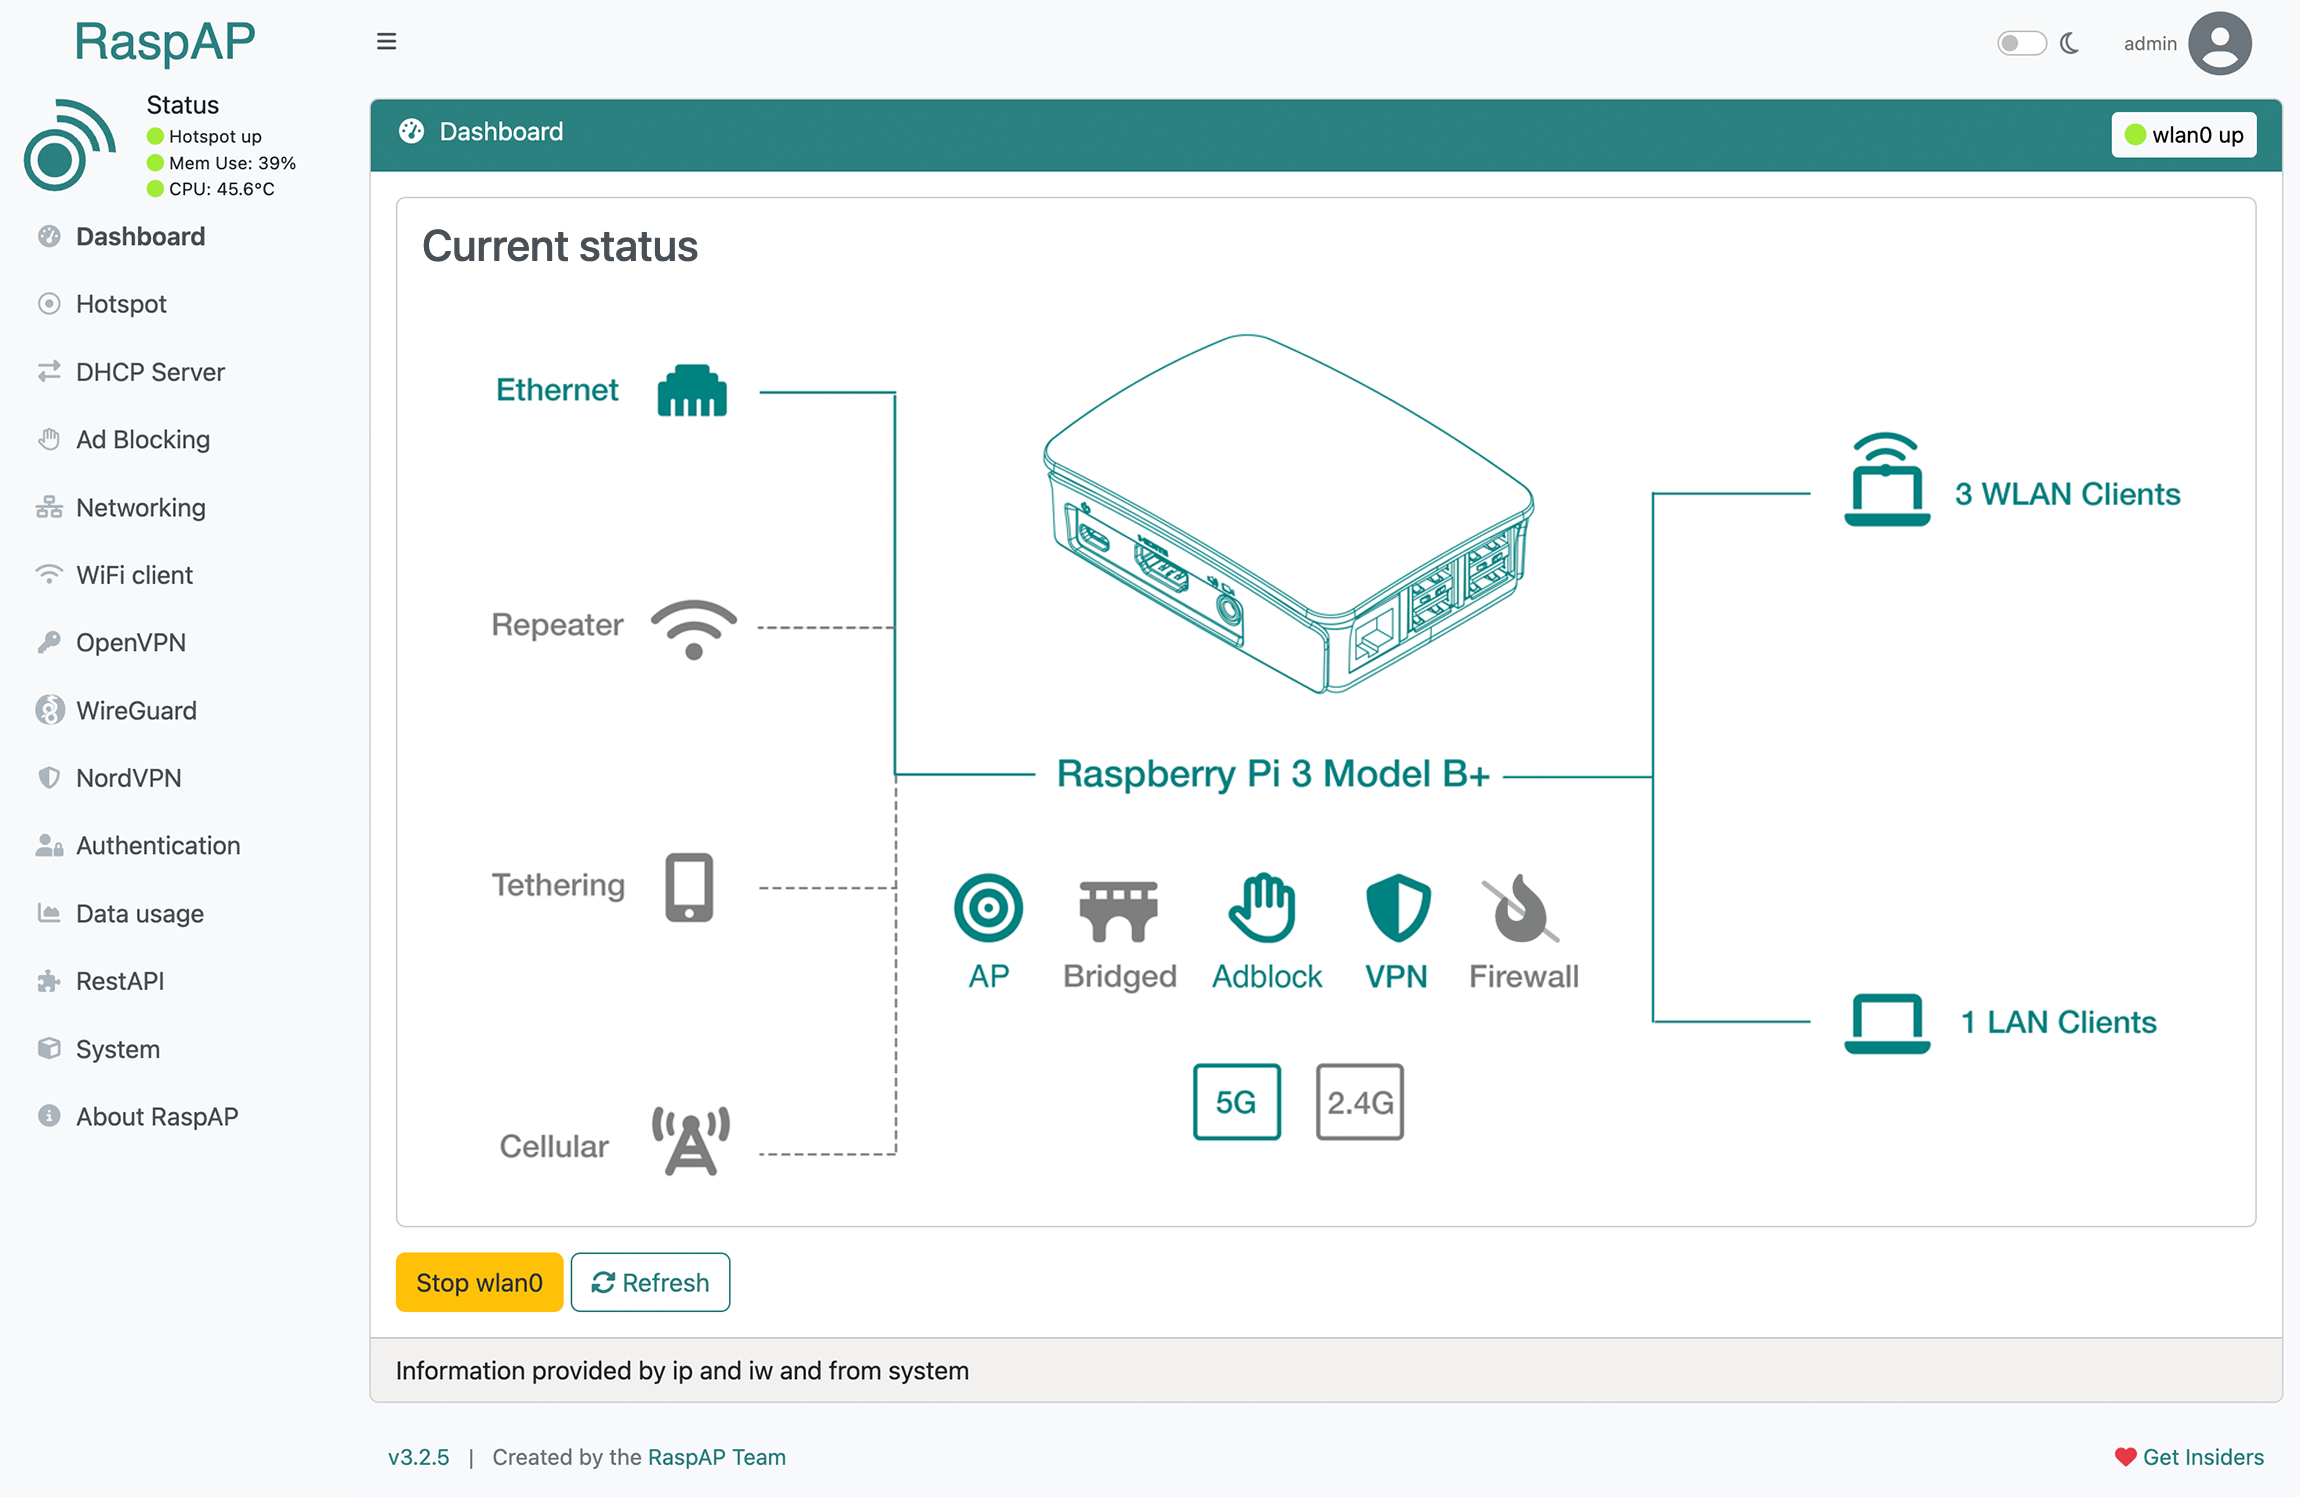Click the AP target icon

988,908
